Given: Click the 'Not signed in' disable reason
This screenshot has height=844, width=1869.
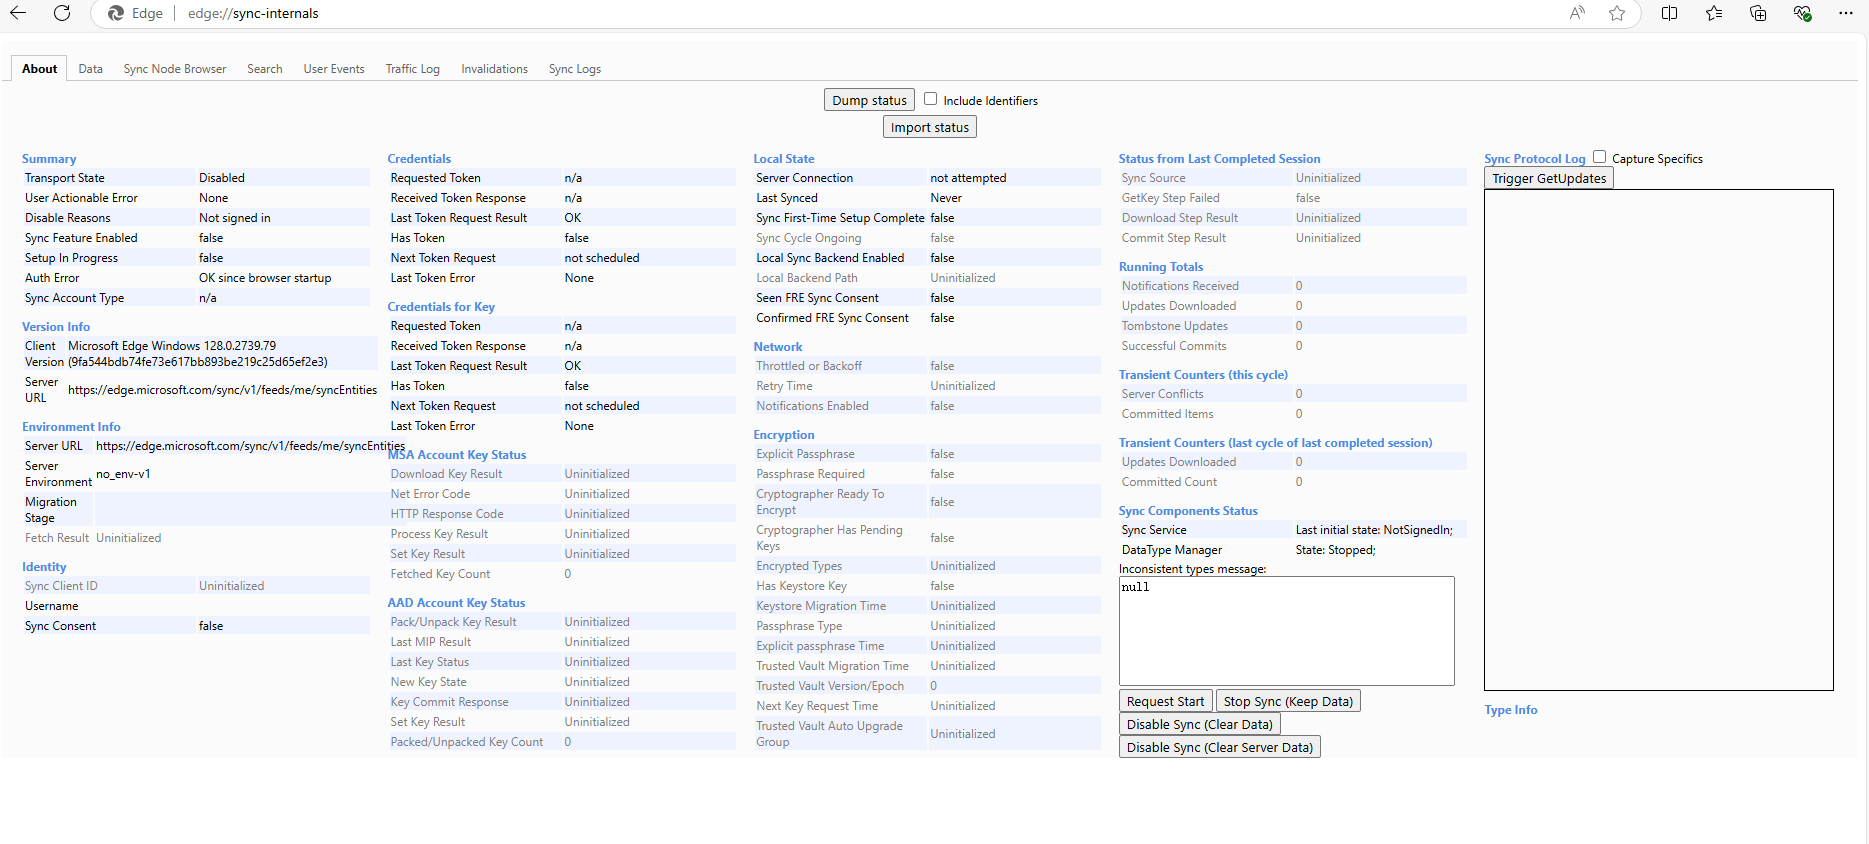Looking at the screenshot, I should coord(235,218).
